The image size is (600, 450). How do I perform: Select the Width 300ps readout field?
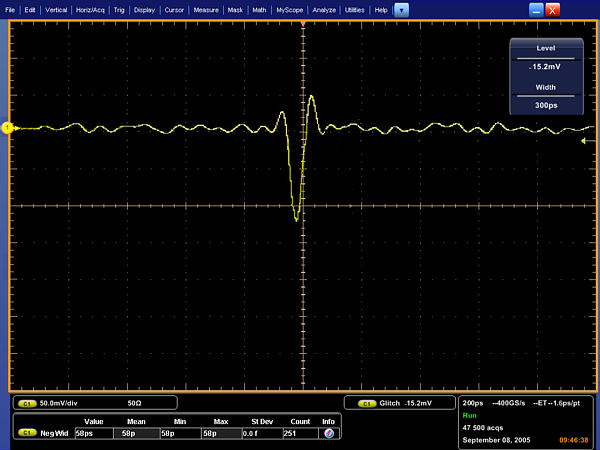[x=546, y=105]
